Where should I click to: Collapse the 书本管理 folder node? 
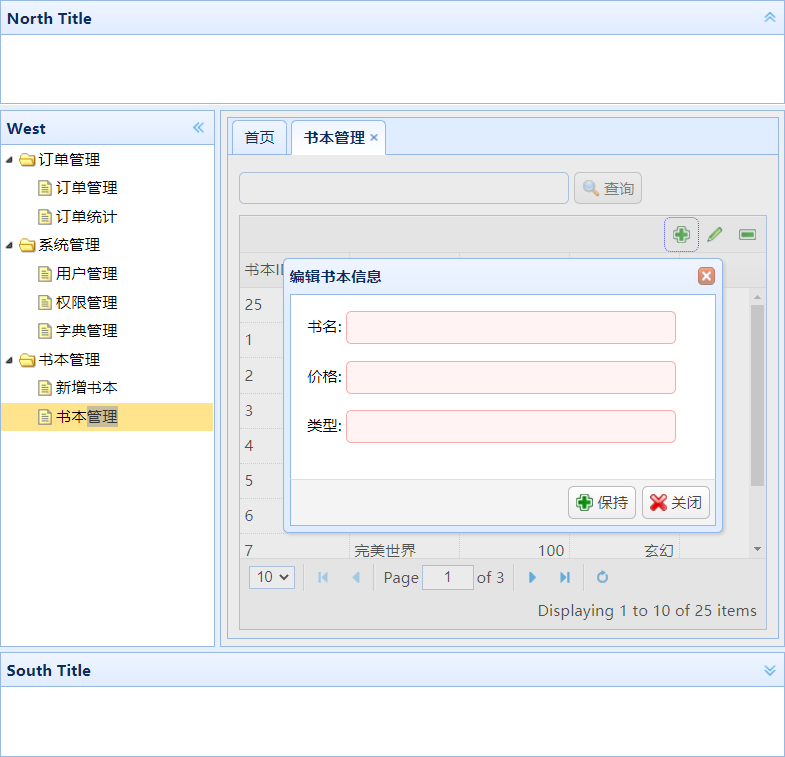pos(10,360)
